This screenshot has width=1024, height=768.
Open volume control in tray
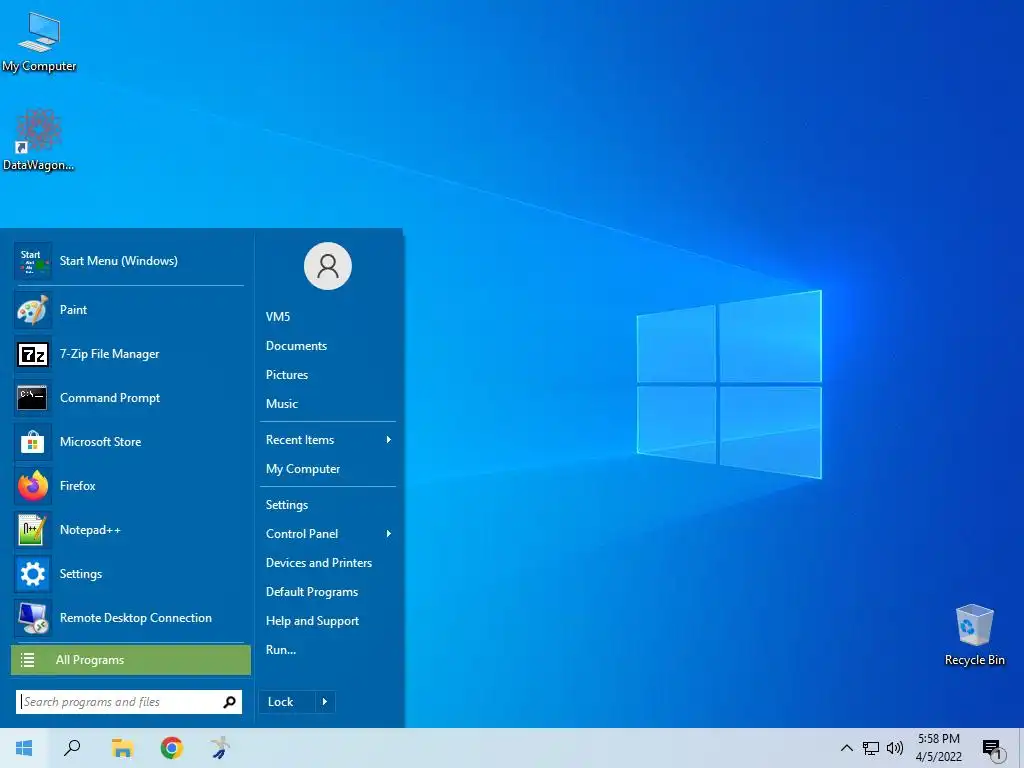tap(895, 748)
